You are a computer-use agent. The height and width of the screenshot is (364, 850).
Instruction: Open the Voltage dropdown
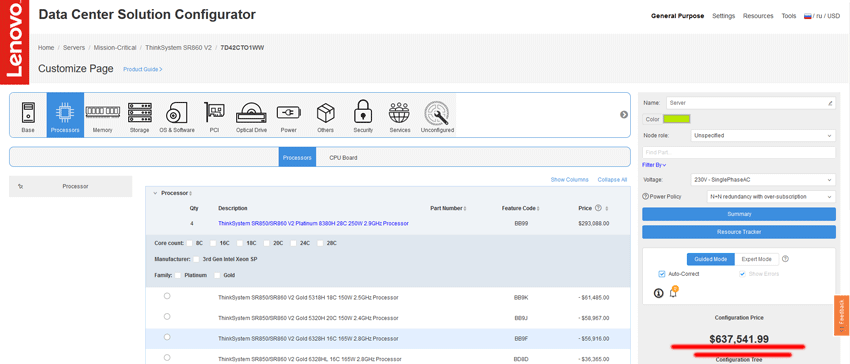coord(763,180)
